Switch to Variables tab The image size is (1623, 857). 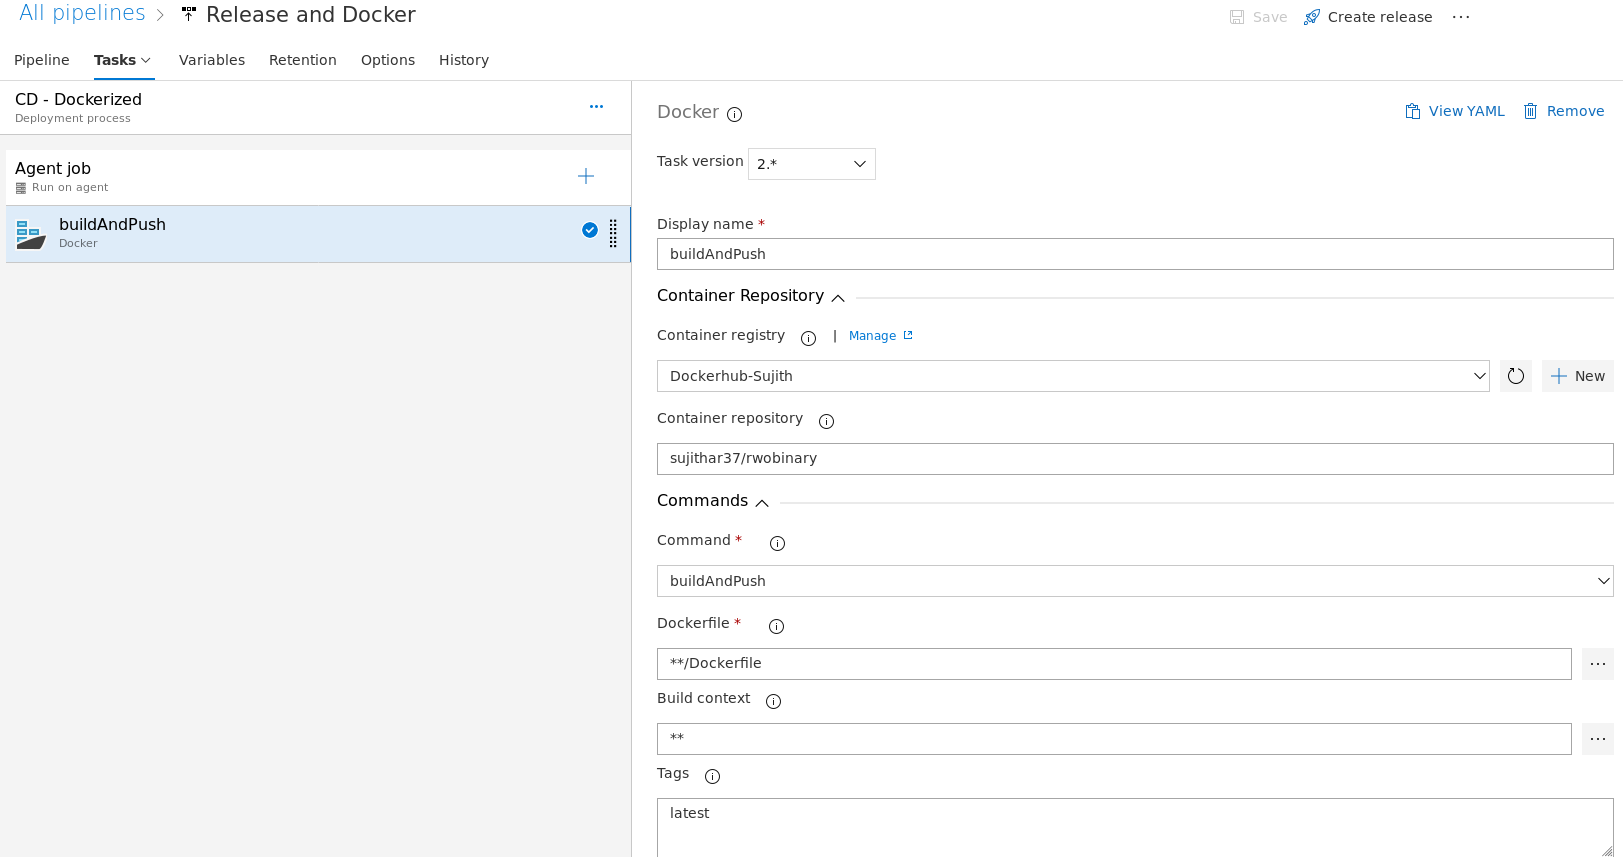coord(212,60)
